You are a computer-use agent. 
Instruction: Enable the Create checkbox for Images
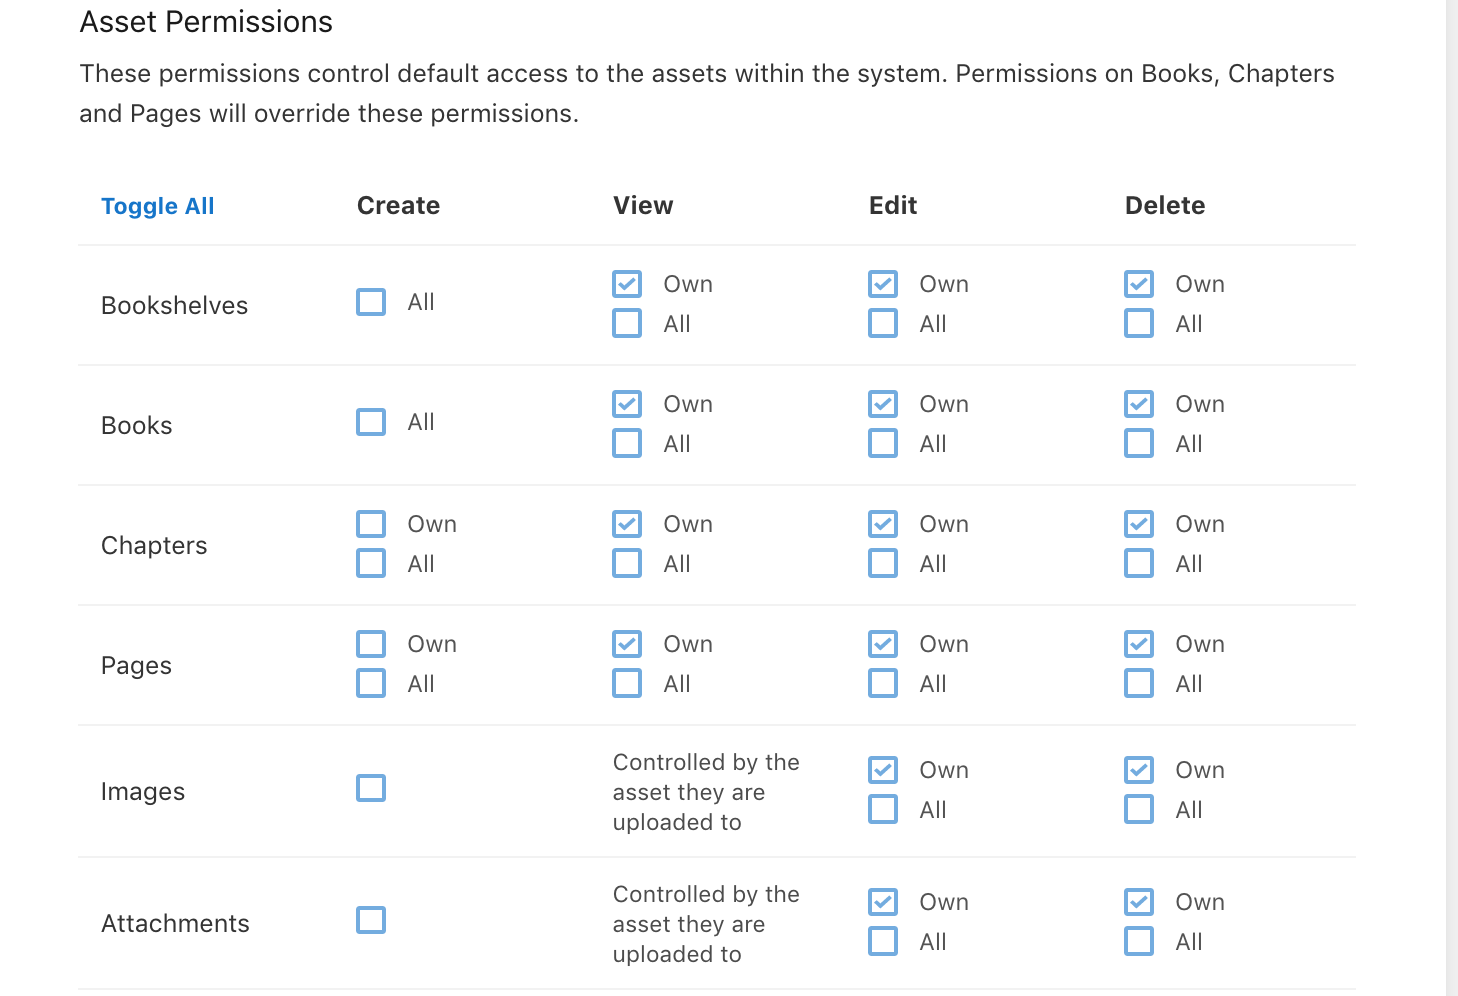click(x=370, y=788)
